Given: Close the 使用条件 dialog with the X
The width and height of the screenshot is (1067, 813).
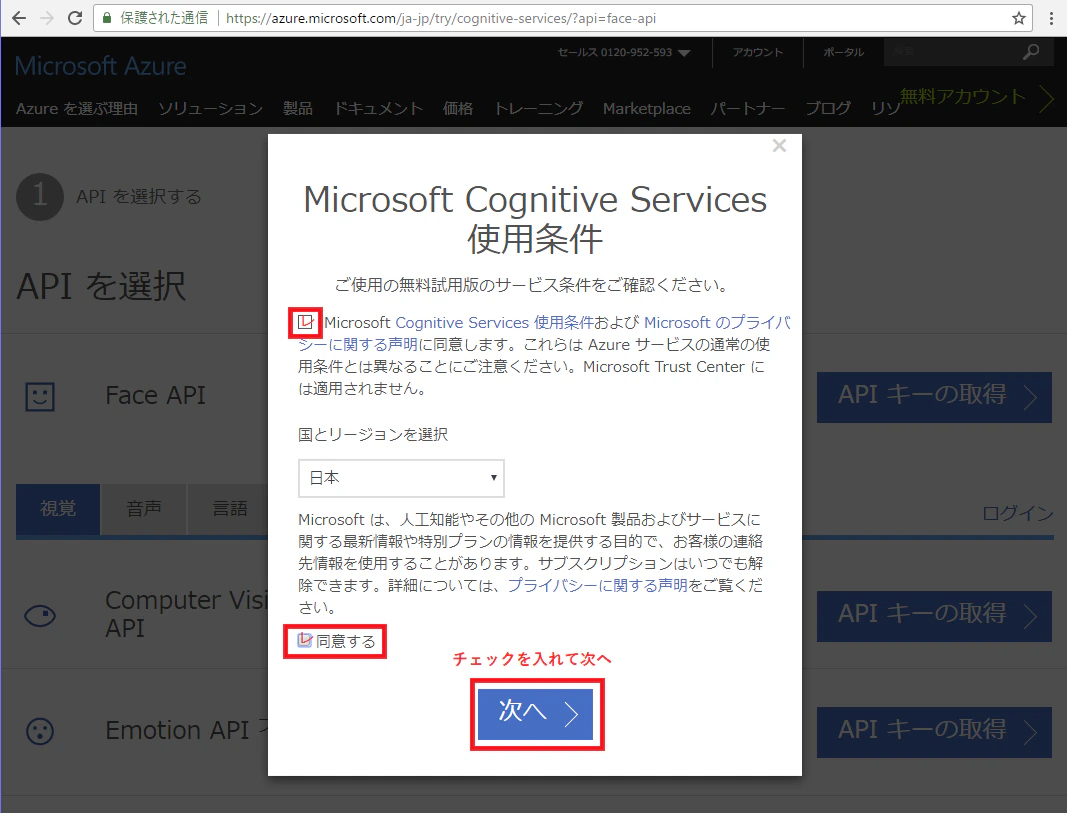Looking at the screenshot, I should tap(779, 146).
